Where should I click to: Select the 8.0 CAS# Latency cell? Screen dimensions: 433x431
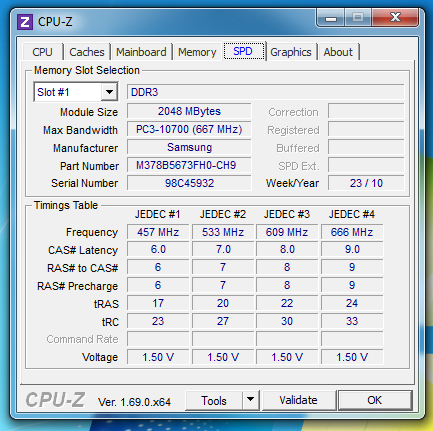287,249
